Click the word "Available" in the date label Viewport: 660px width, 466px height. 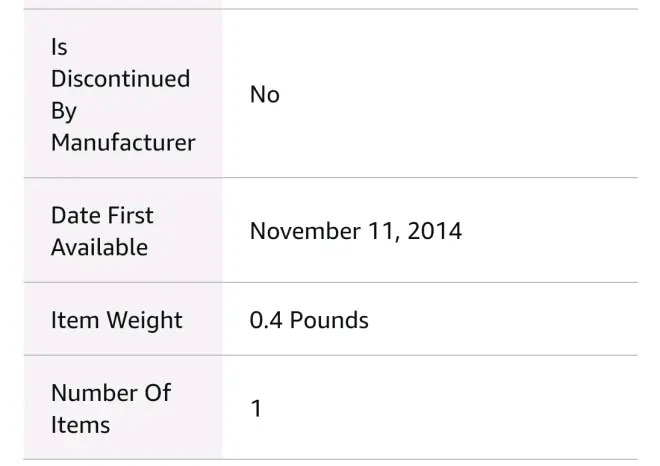point(99,247)
